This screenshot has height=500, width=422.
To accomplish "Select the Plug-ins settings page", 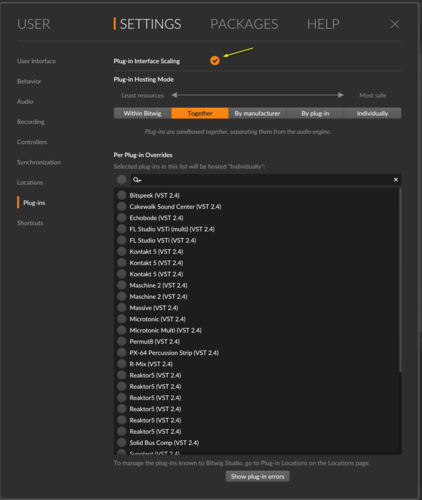I will (34, 203).
